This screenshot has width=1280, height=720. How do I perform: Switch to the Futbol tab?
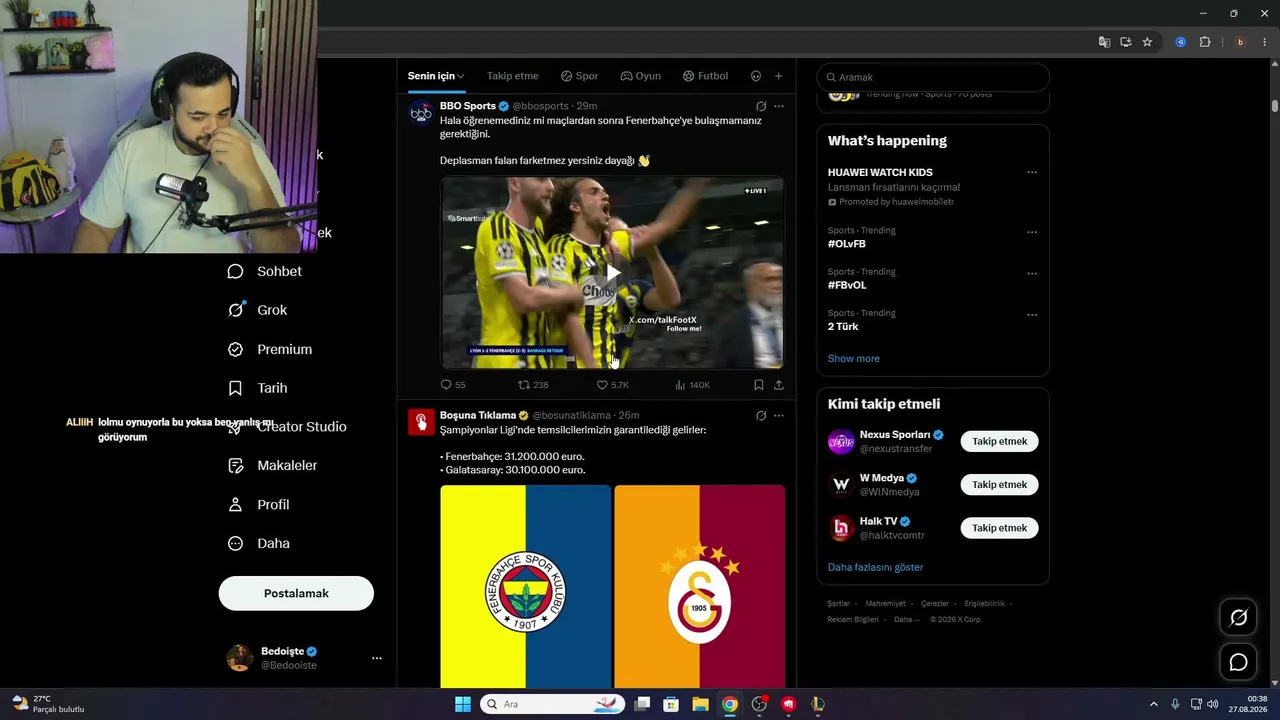(x=705, y=76)
